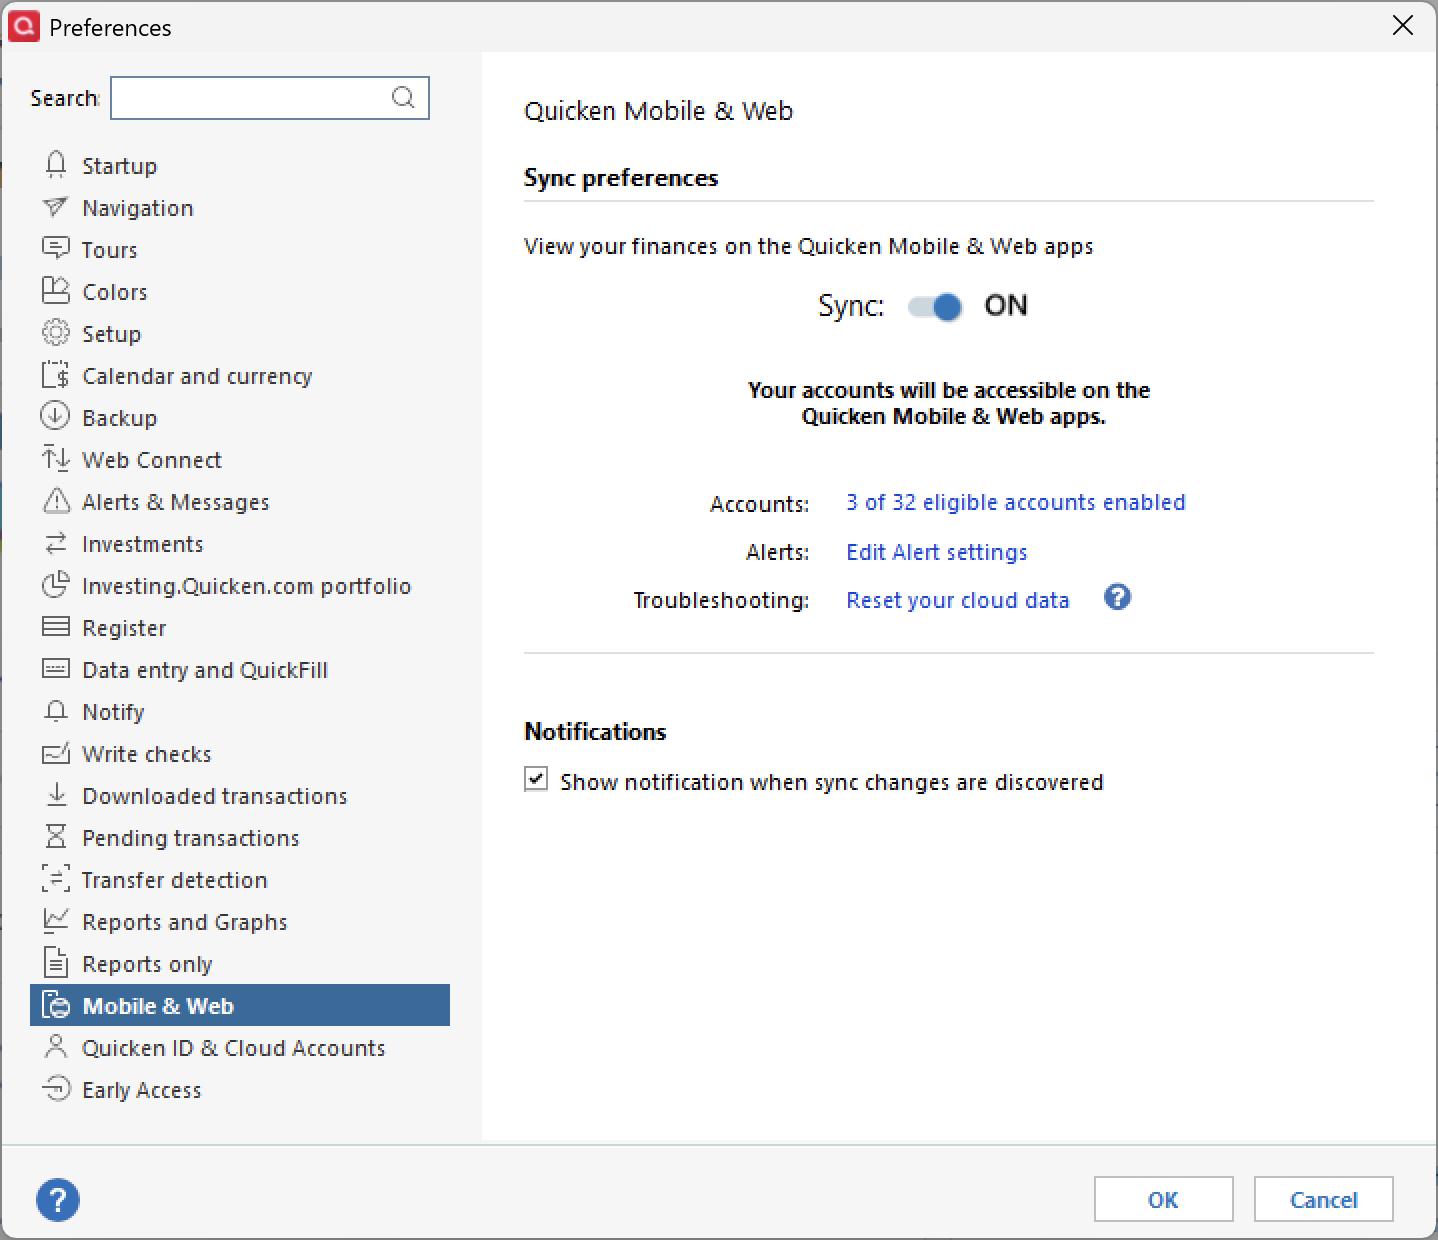1438x1240 pixels.
Task: Open help with the bottom question mark icon
Action: pyautogui.click(x=58, y=1199)
